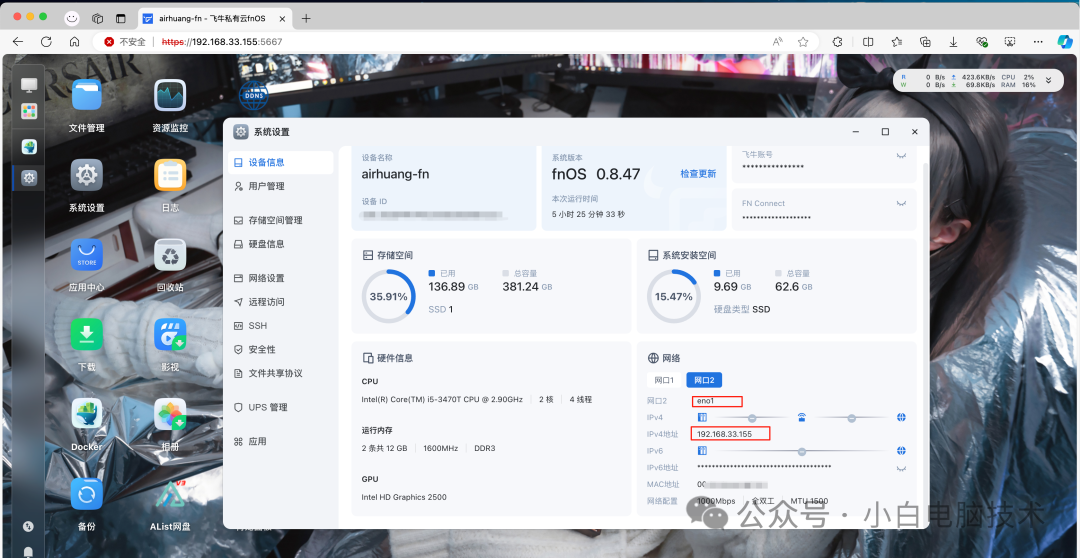Viewport: 1080px width, 558px height.
Task: Open 设备信息 in settings sidebar
Action: click(x=281, y=163)
